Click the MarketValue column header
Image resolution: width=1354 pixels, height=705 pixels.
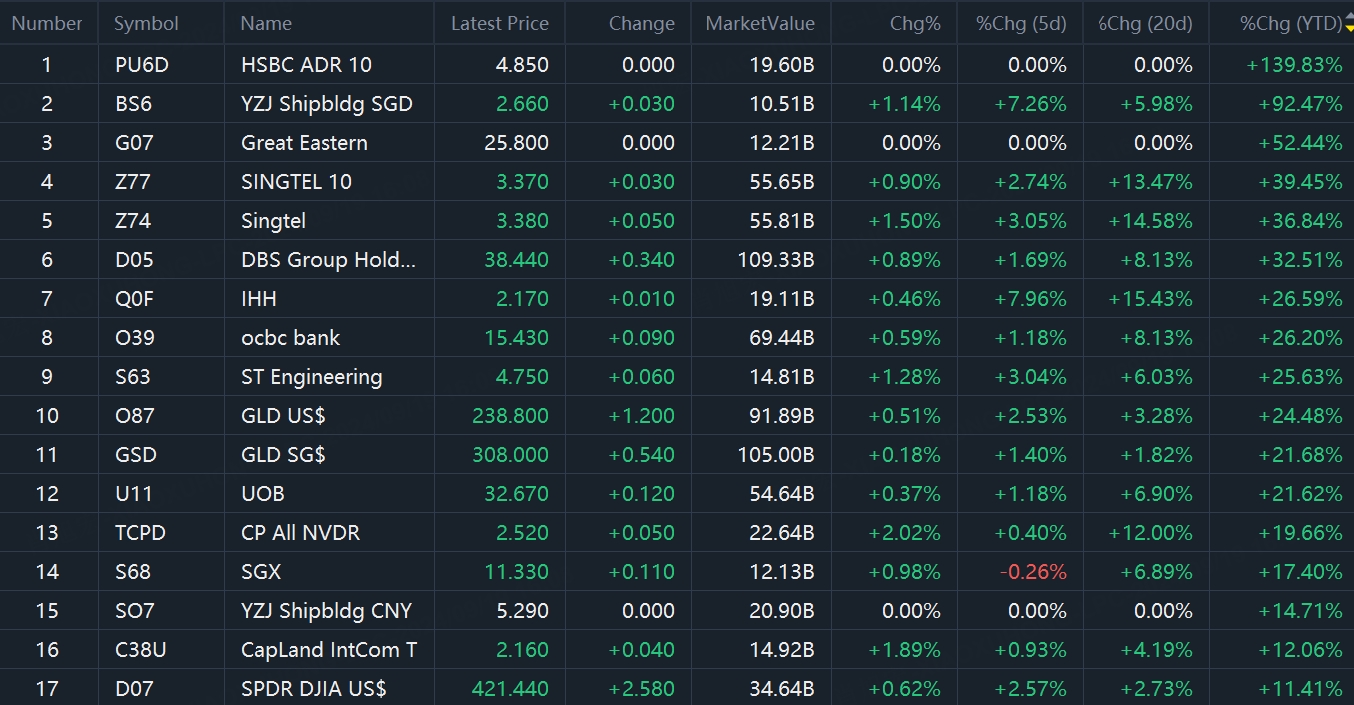point(760,23)
